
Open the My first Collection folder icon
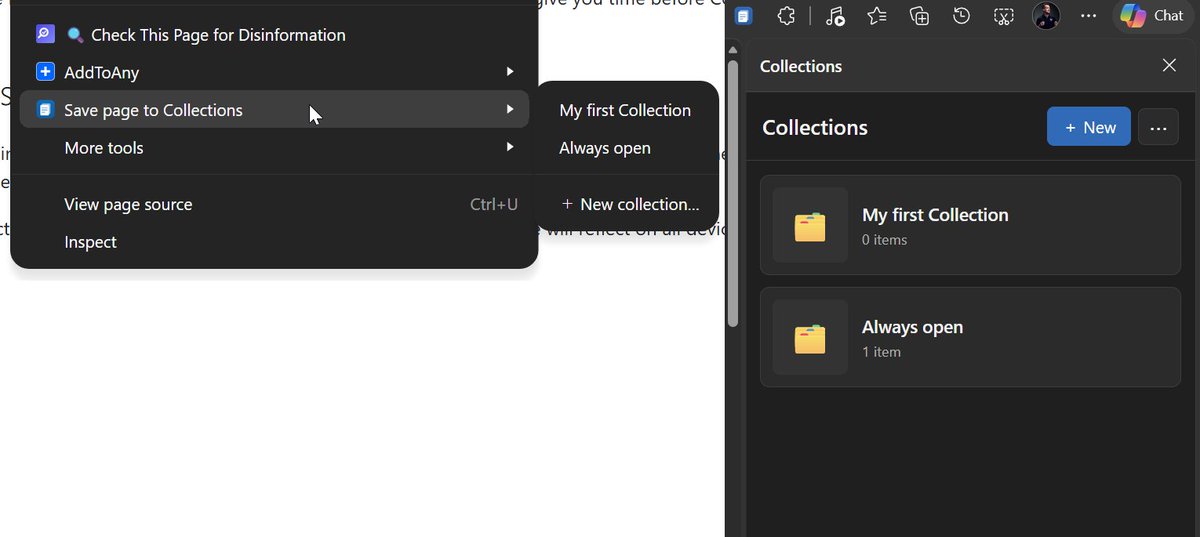point(810,226)
